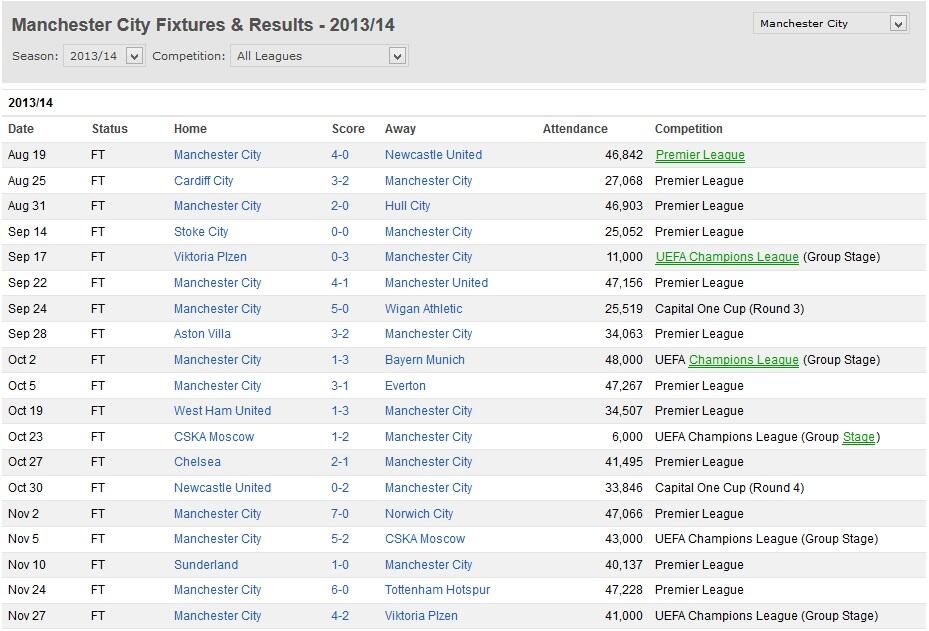Open the Season 2013/14 dropdown
The width and height of the screenshot is (929, 631).
(104, 56)
